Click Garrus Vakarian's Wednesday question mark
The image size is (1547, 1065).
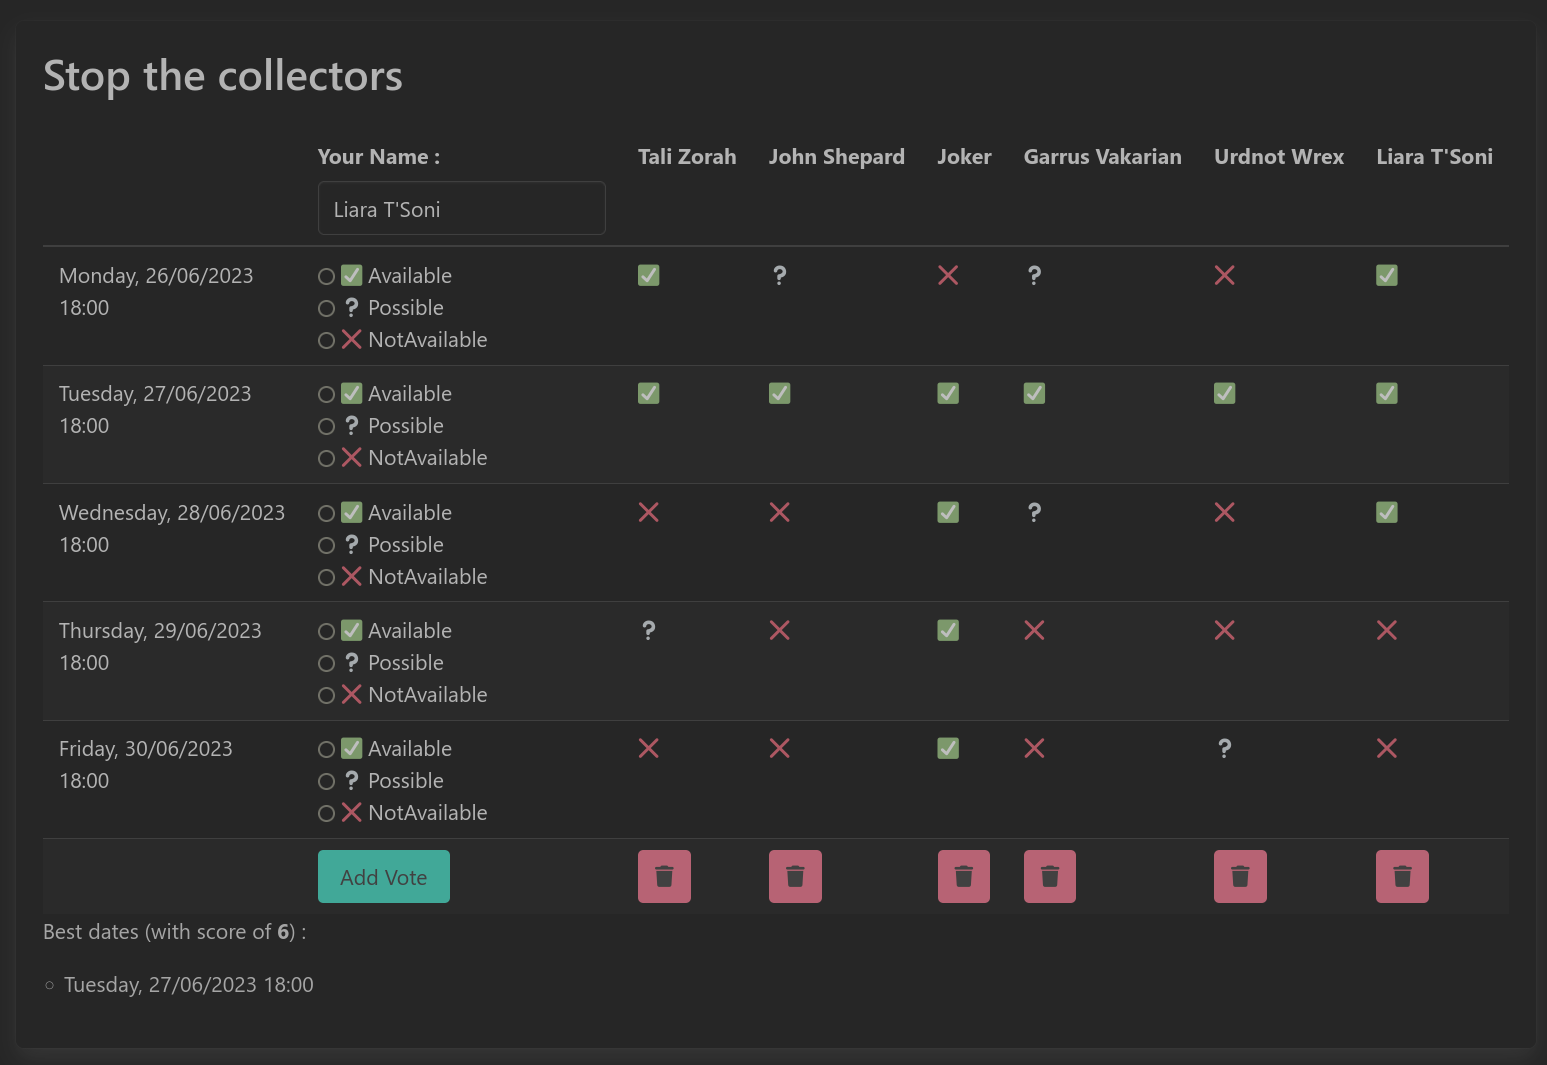point(1035,512)
